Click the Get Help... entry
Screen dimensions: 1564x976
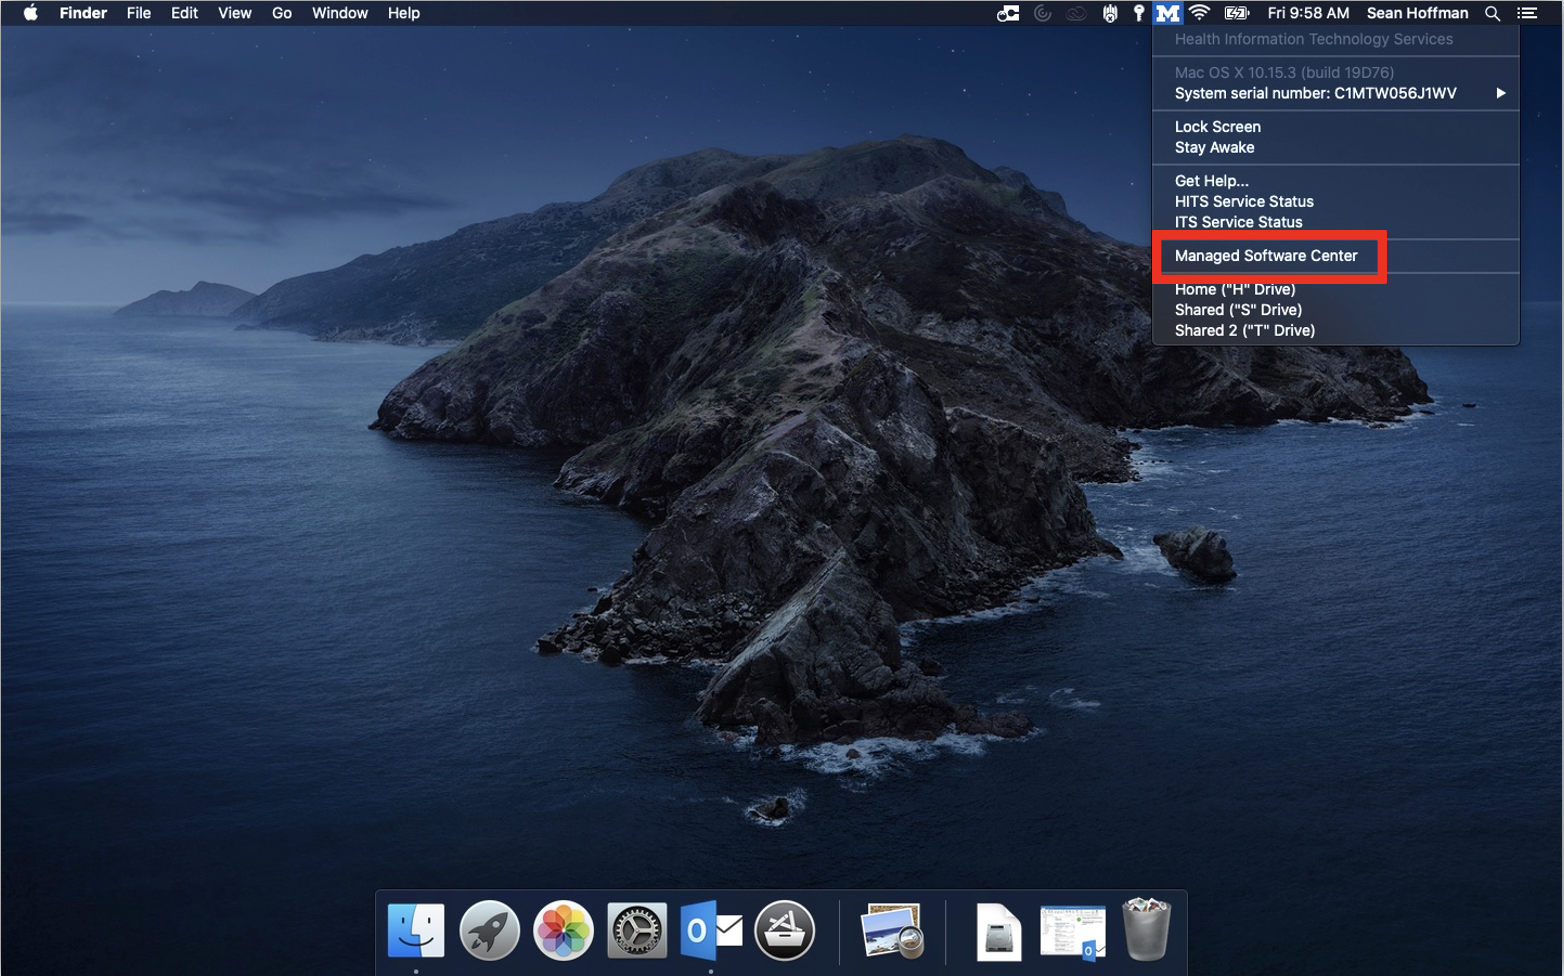tap(1211, 181)
